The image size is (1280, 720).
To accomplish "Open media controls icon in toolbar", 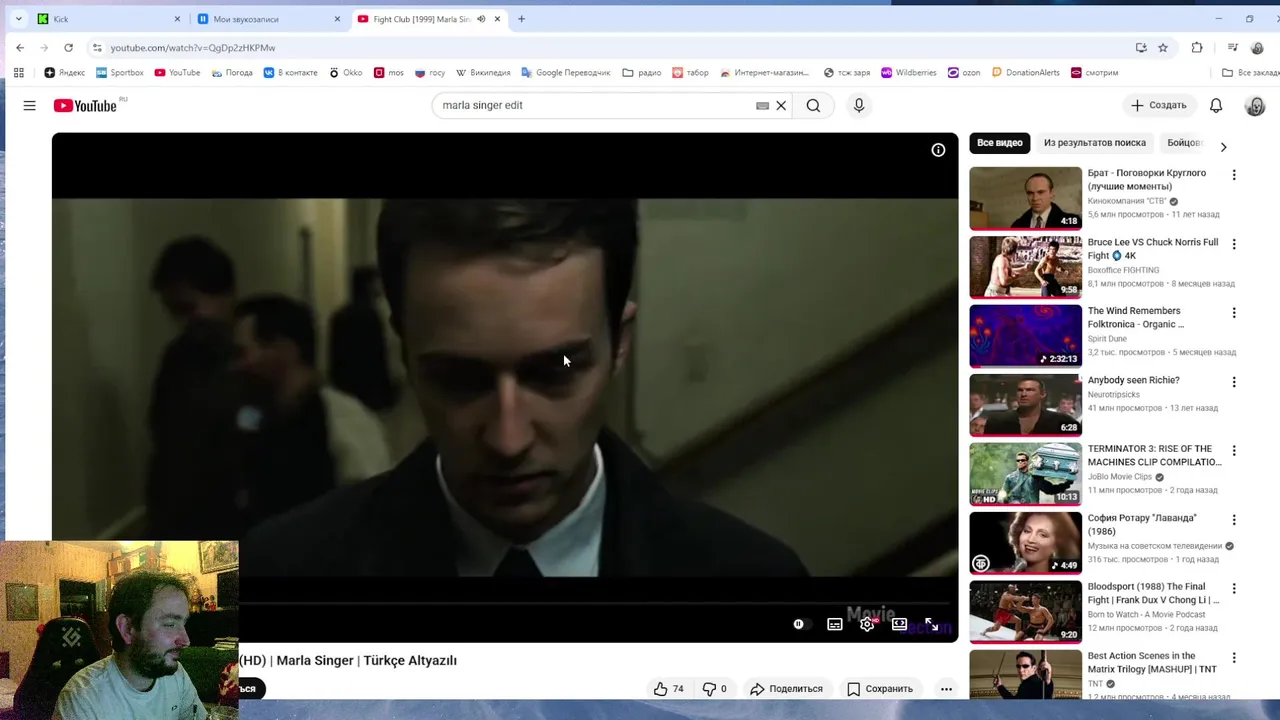I will (1233, 47).
